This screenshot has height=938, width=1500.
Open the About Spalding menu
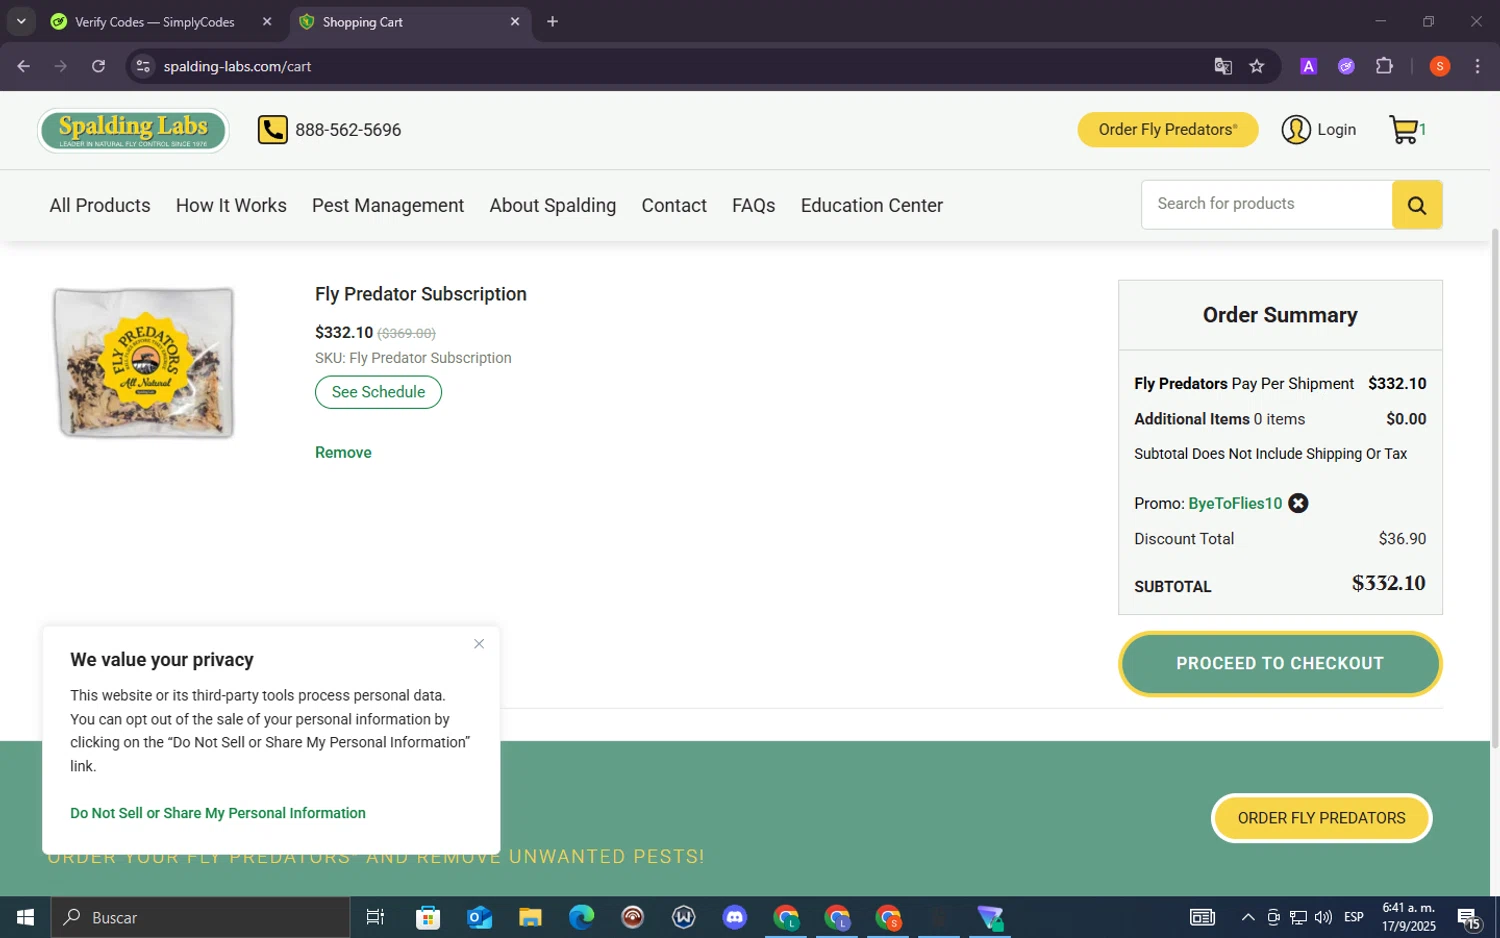(x=553, y=205)
